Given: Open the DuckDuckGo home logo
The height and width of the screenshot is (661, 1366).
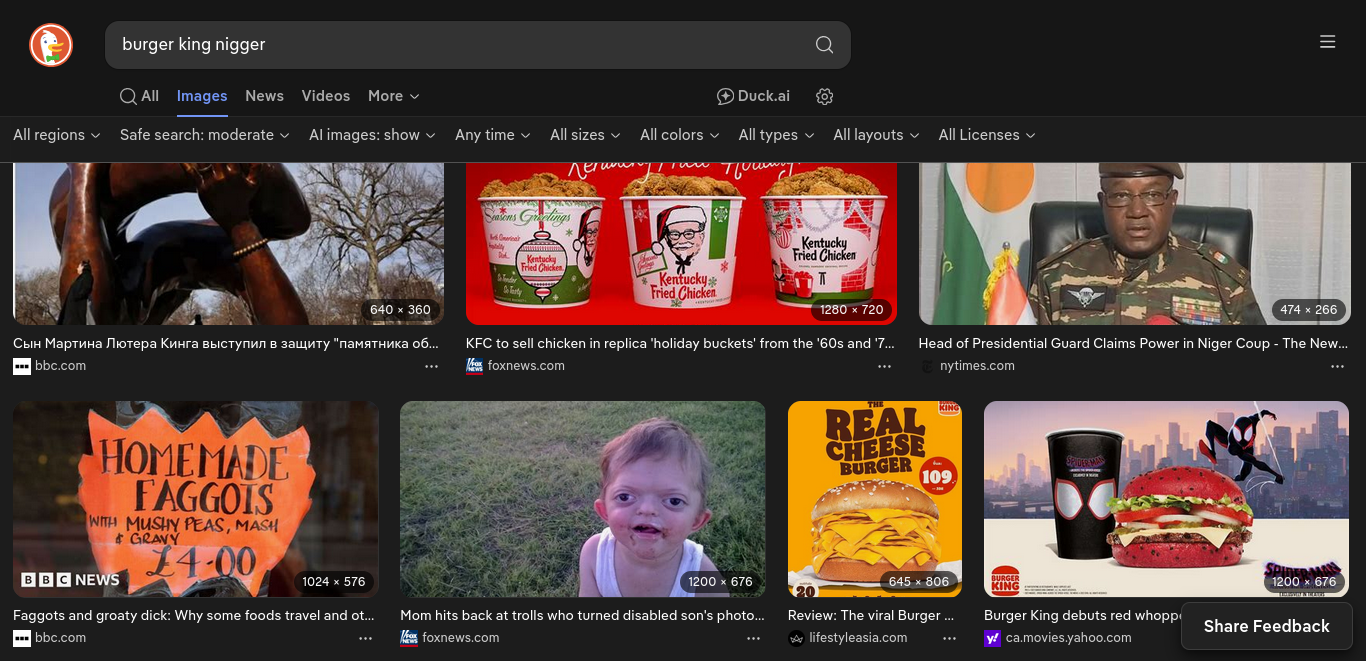Looking at the screenshot, I should point(51,45).
